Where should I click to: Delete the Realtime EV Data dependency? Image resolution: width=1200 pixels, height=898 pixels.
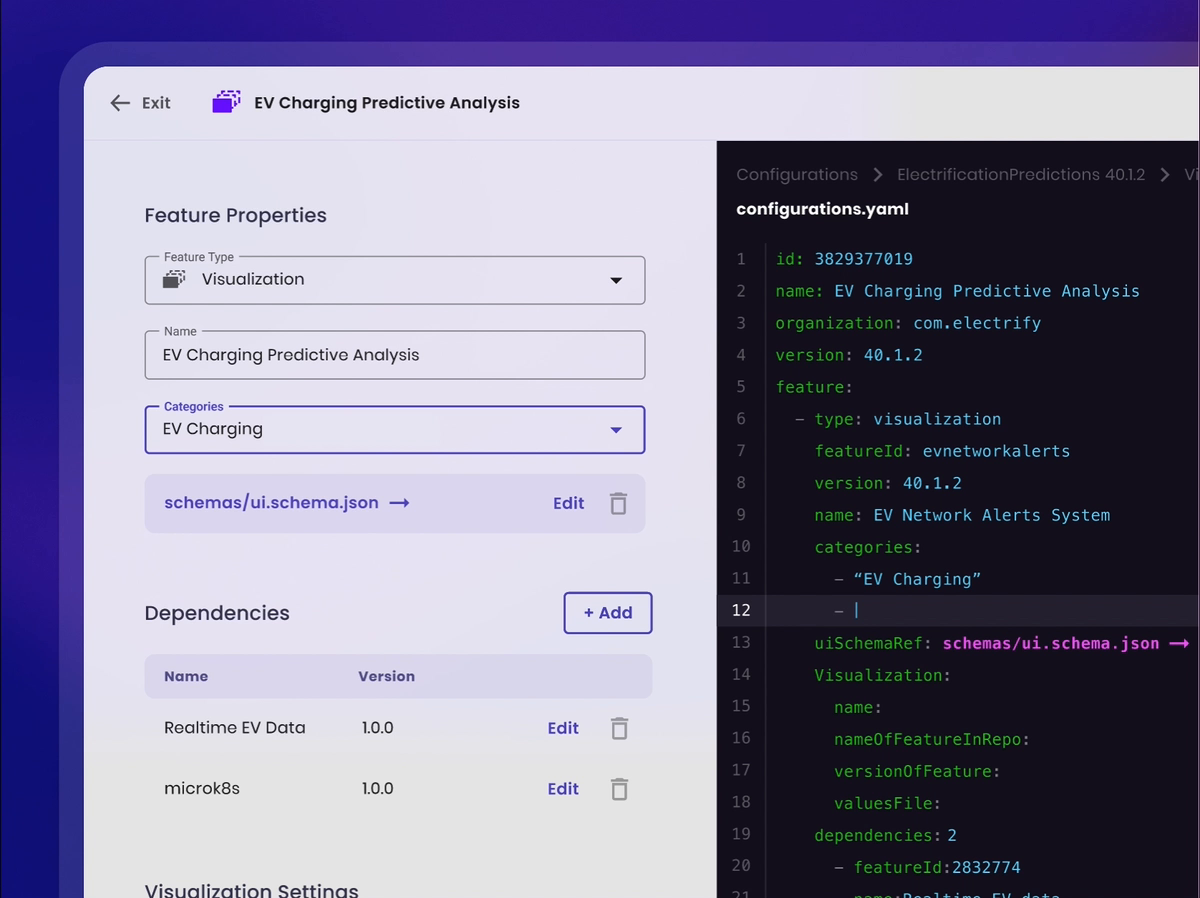coord(619,728)
